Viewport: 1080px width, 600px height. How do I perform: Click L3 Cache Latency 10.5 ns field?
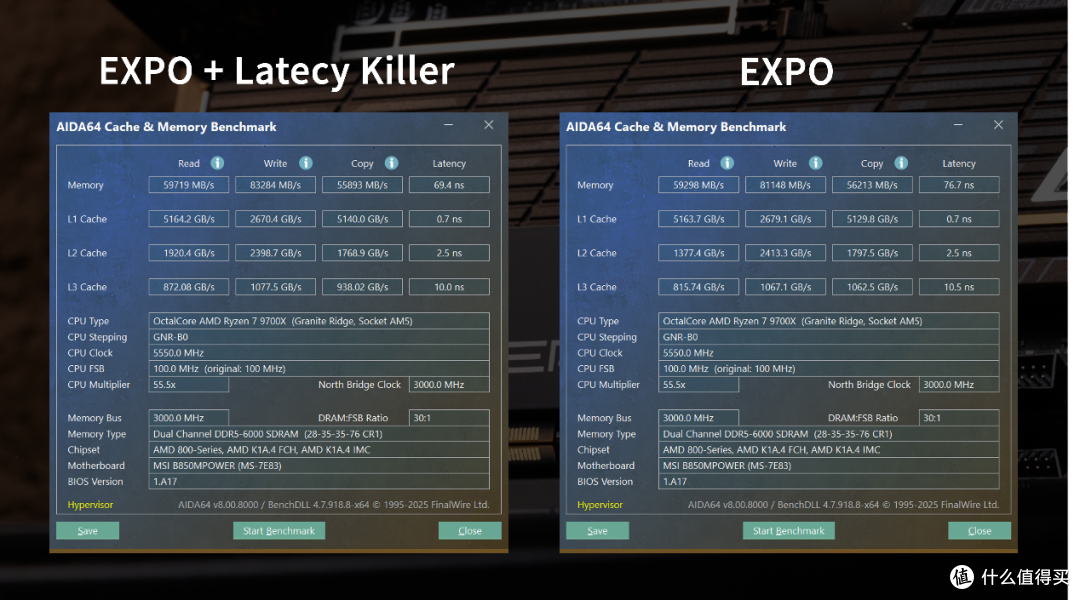[x=959, y=287]
